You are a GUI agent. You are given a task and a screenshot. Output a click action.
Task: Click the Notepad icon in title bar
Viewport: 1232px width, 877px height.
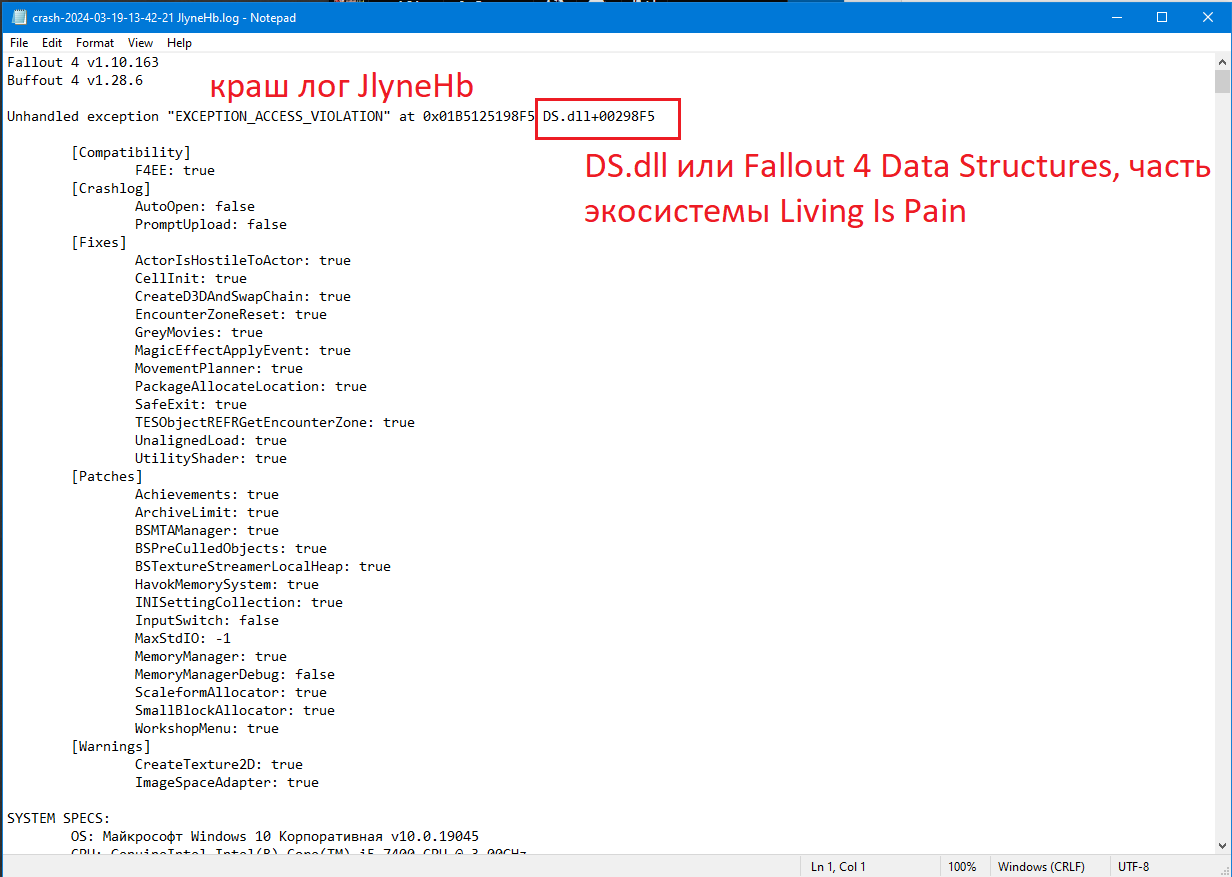point(19,17)
